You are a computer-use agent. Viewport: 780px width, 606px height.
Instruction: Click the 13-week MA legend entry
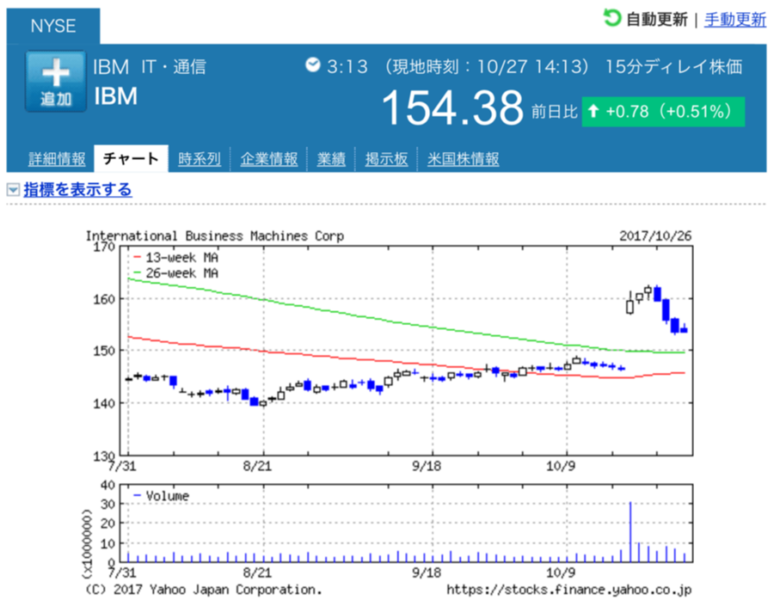tap(176, 258)
